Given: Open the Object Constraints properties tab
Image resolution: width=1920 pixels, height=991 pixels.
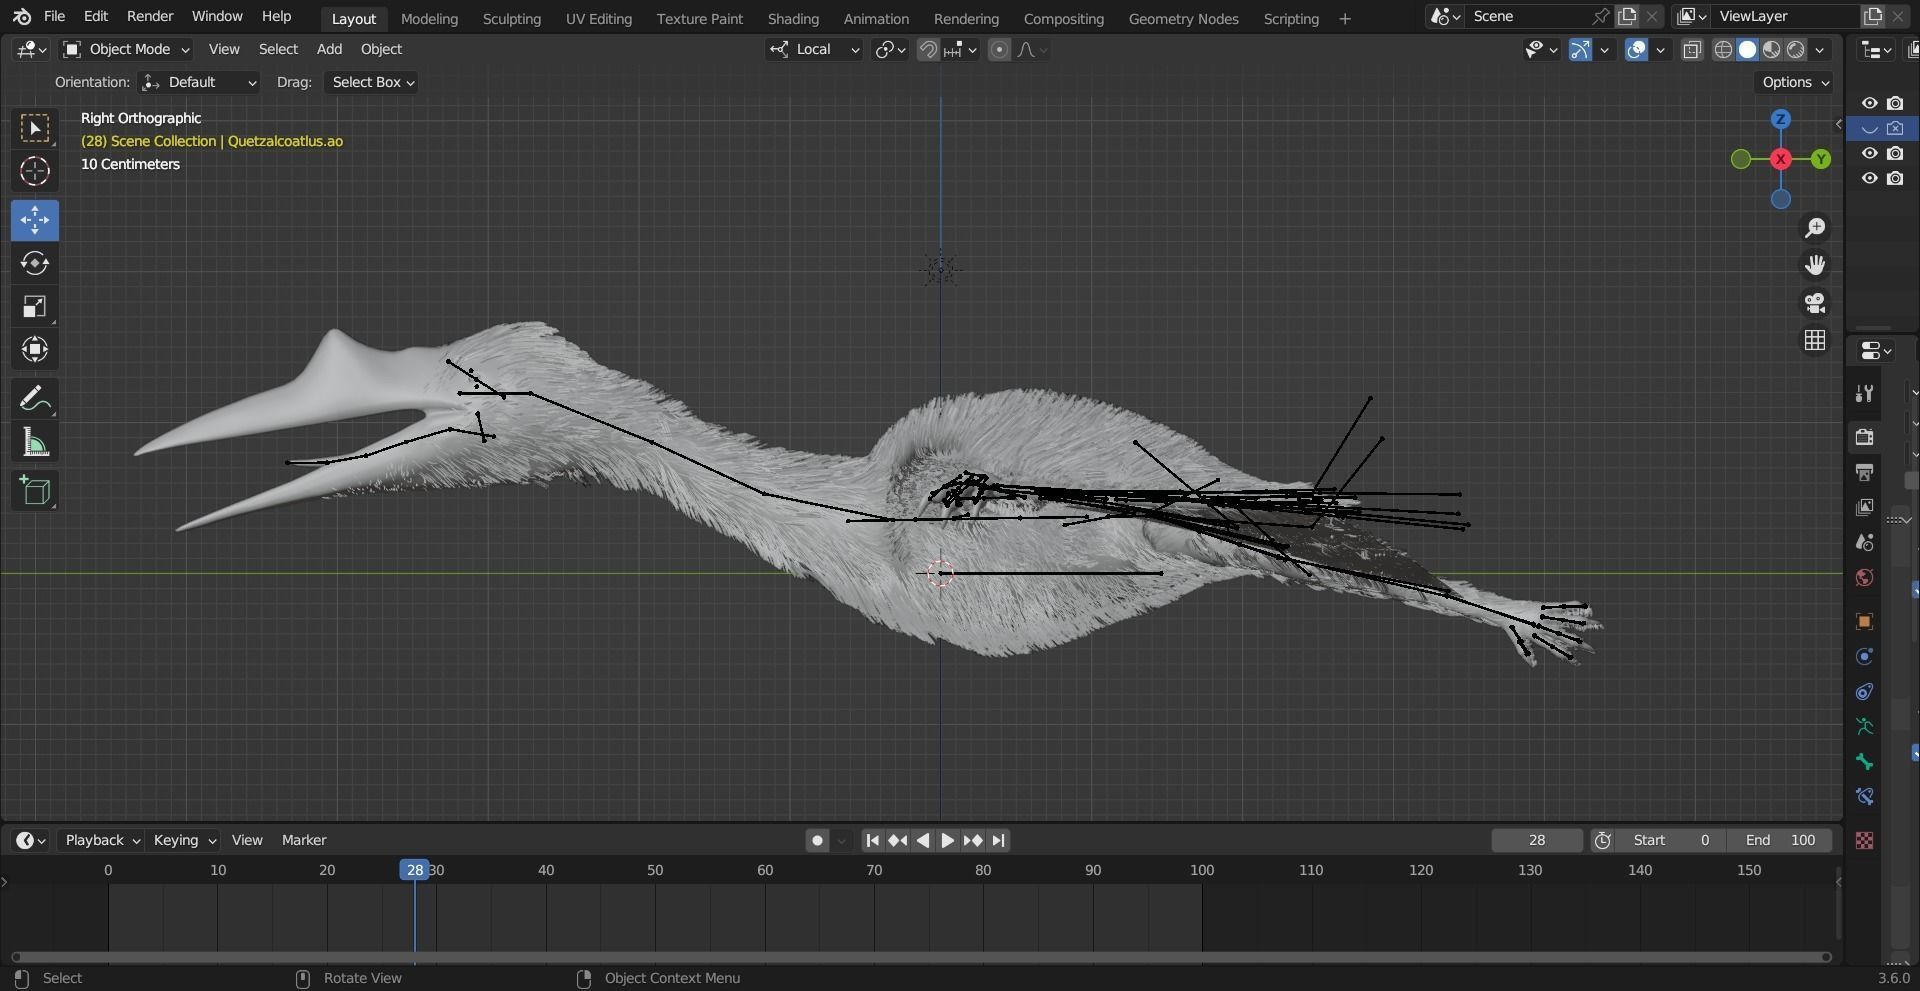Looking at the screenshot, I should 1864,691.
